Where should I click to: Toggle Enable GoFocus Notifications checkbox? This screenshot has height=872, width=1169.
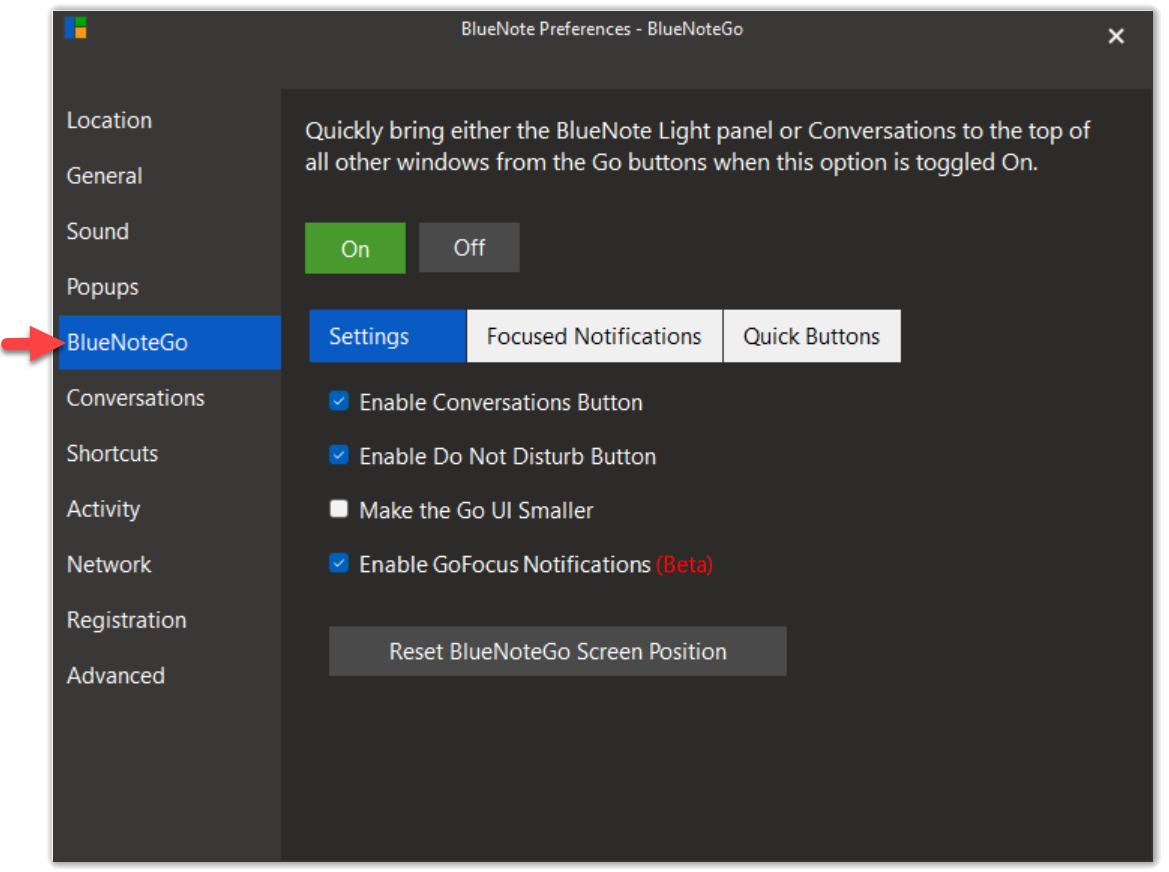pyautogui.click(x=338, y=563)
